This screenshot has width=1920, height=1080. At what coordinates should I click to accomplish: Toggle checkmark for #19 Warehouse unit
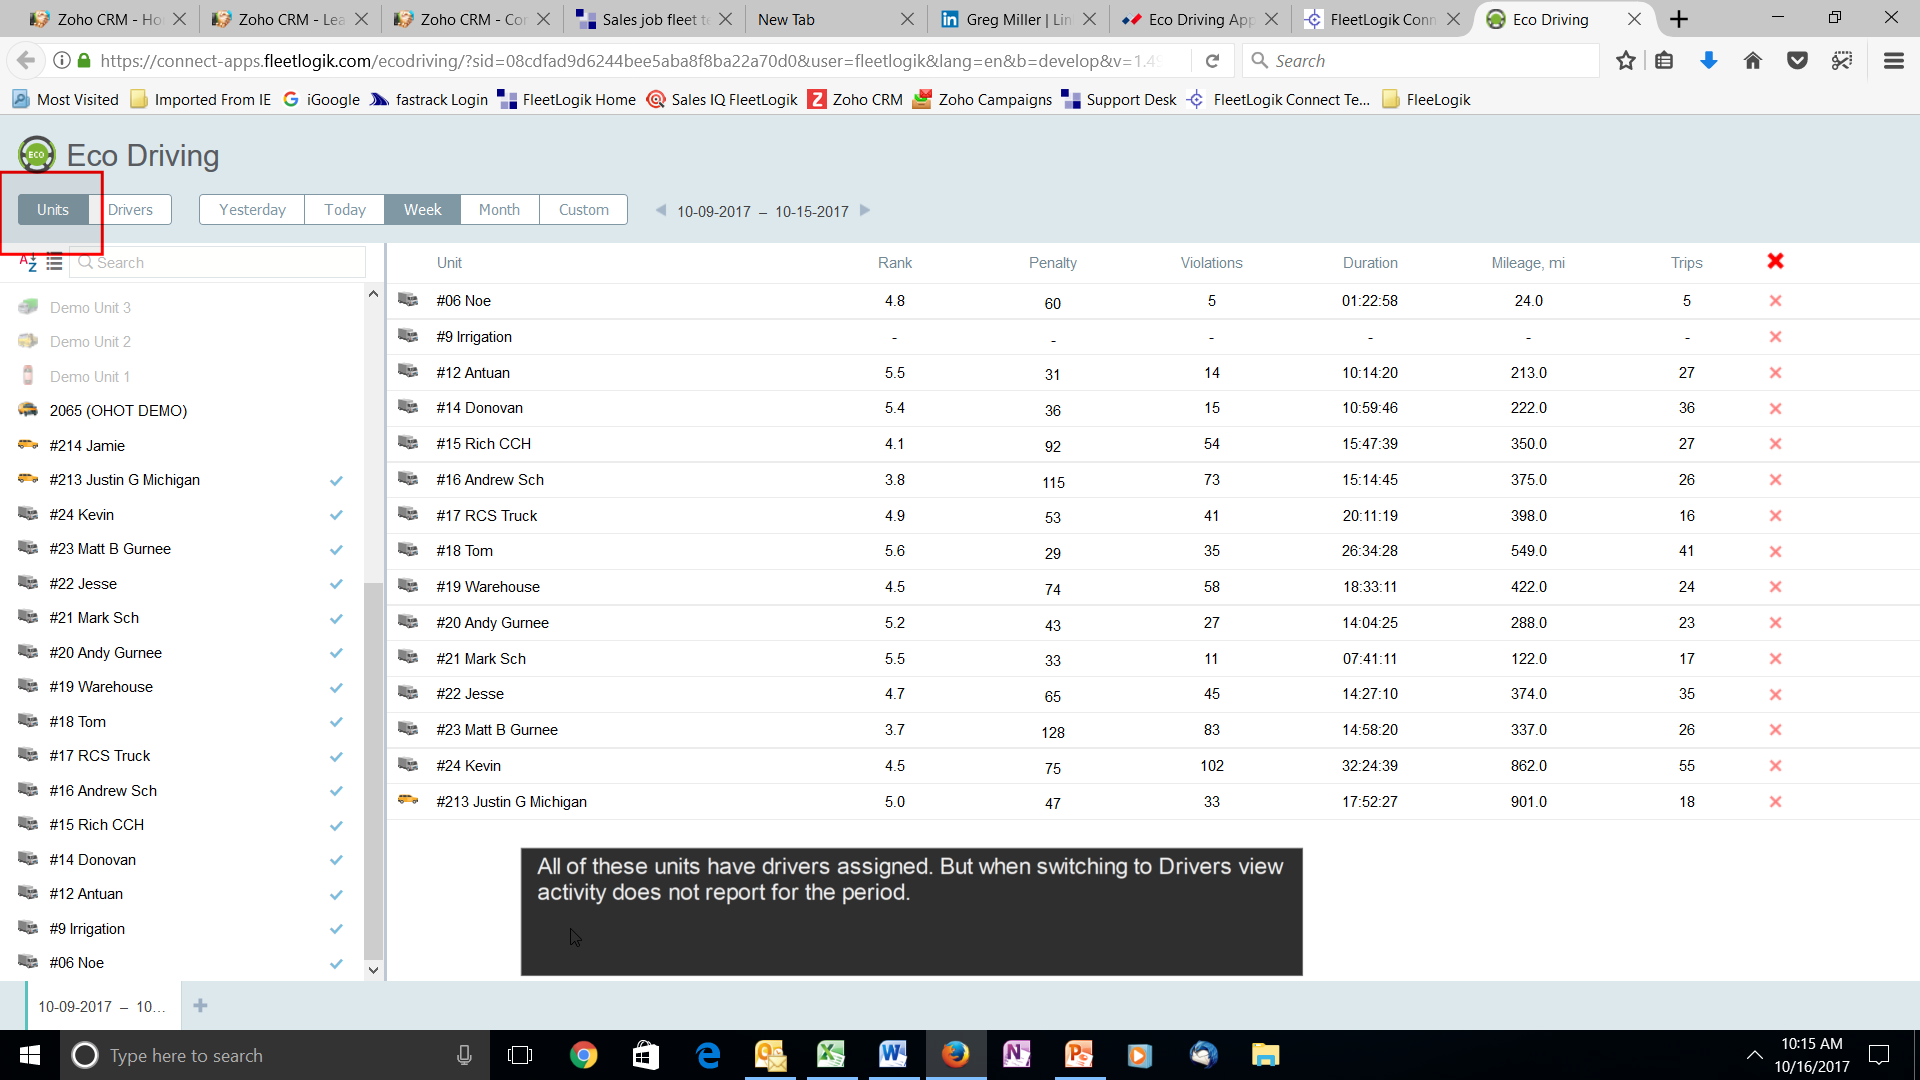pos(336,688)
